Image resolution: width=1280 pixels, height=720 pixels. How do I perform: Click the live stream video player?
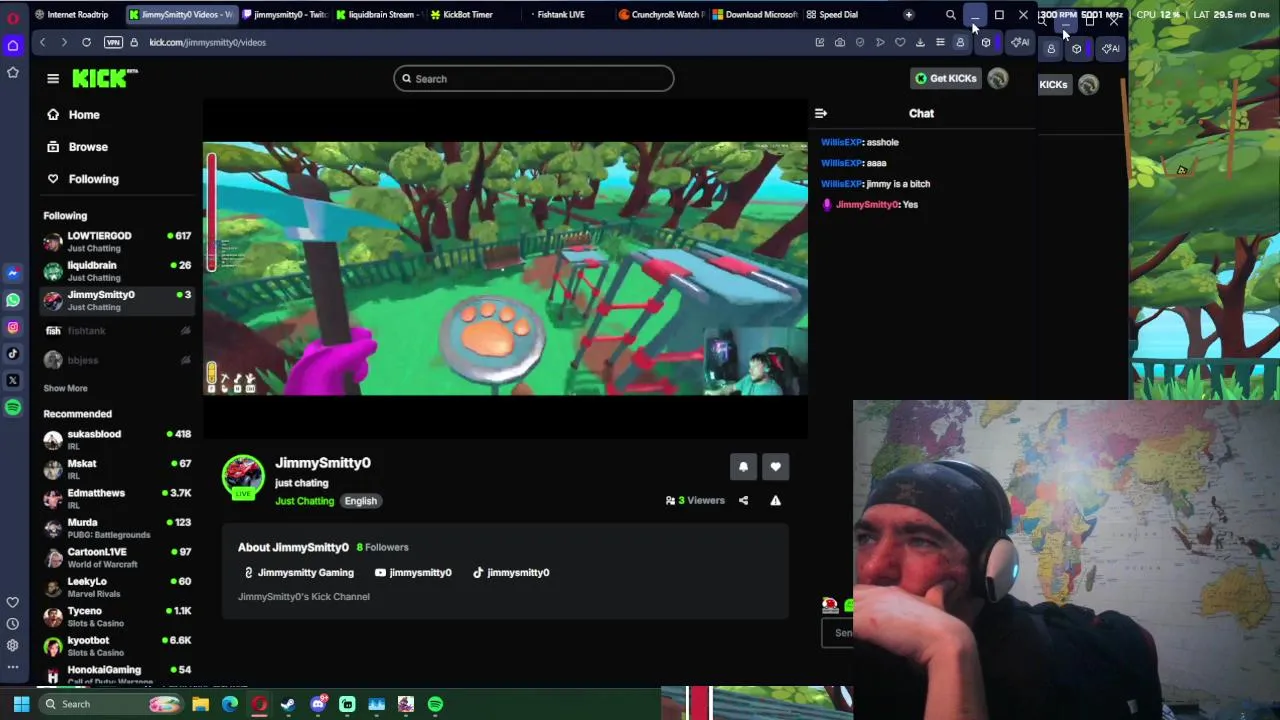(x=505, y=269)
